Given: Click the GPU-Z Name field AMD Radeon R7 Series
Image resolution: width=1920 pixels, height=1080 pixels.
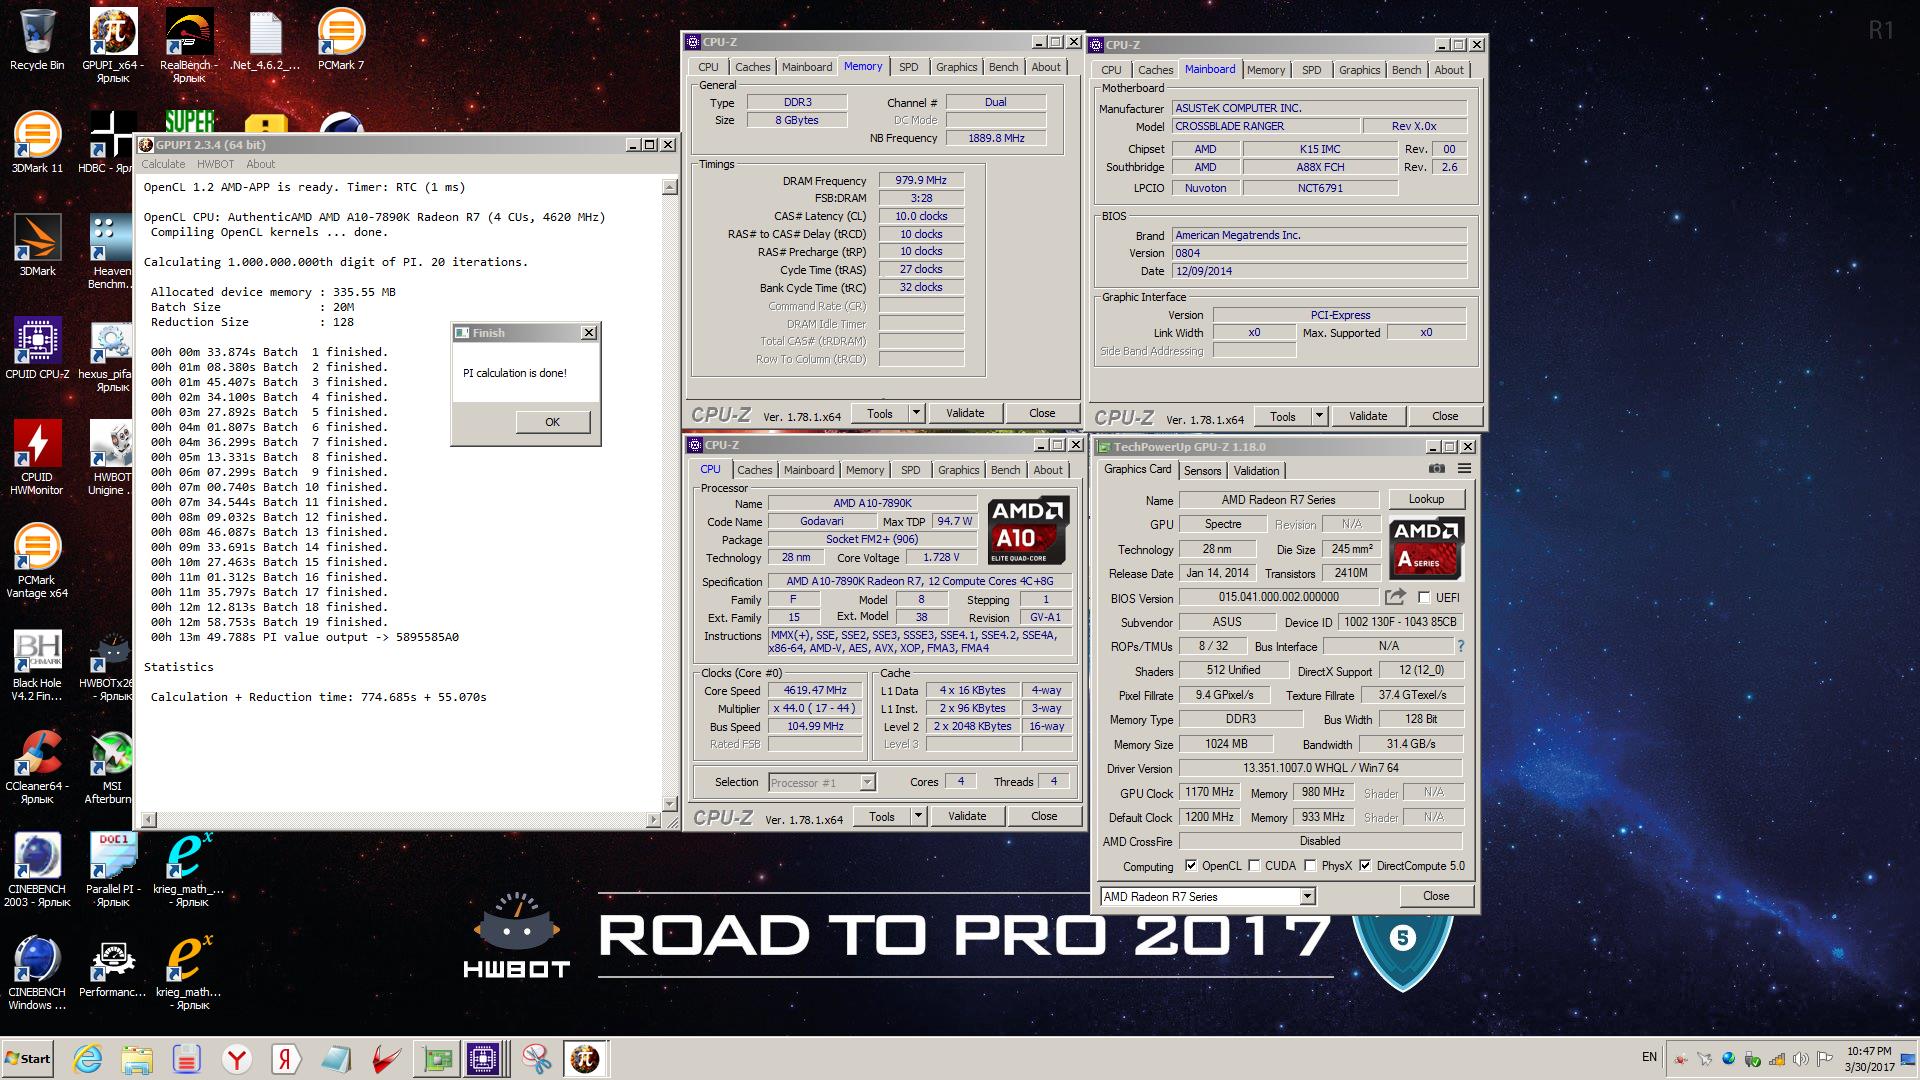Looking at the screenshot, I should (1278, 500).
